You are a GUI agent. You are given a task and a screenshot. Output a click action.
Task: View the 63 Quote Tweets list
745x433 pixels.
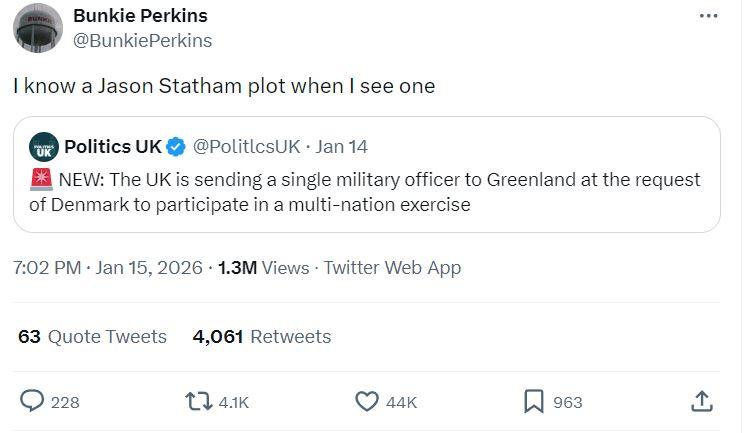(92, 336)
